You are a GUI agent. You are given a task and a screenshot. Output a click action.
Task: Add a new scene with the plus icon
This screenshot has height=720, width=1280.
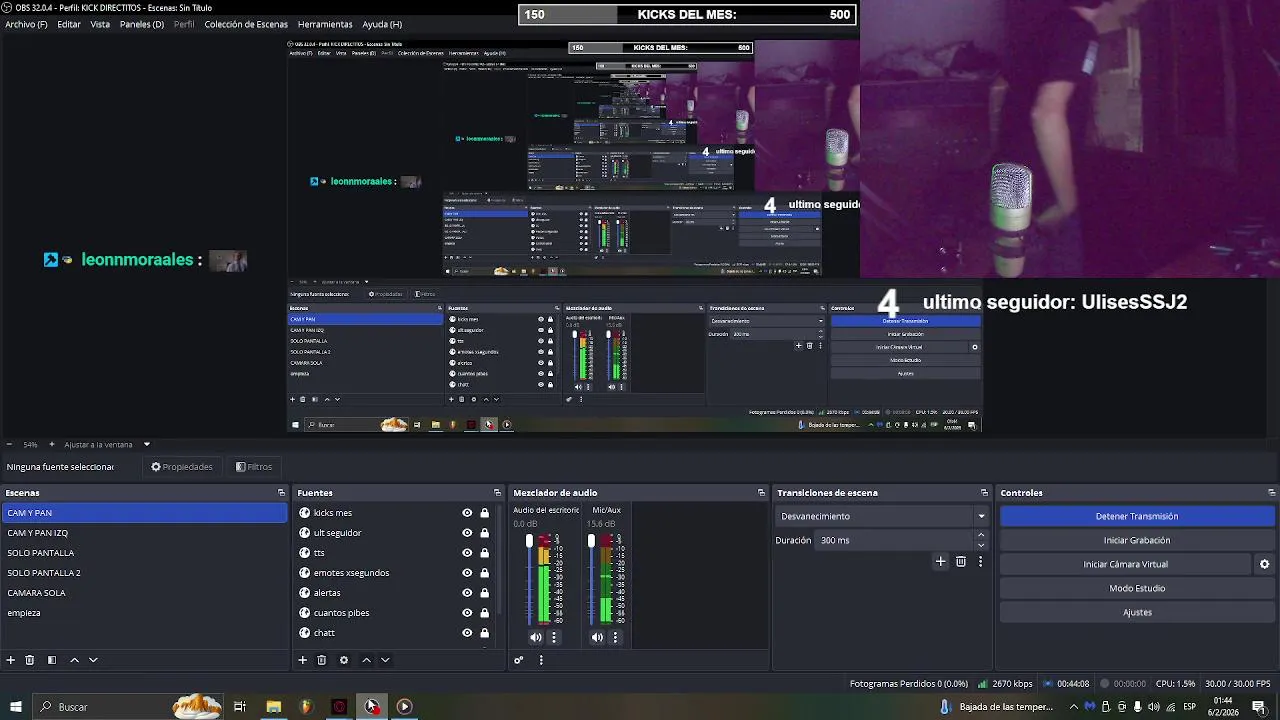(11, 660)
